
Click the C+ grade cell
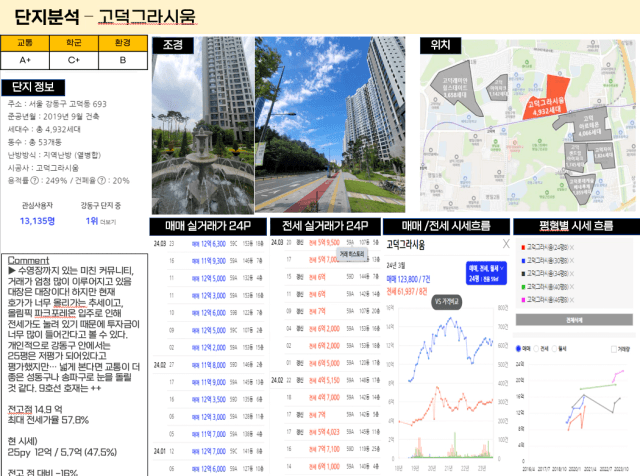click(x=74, y=60)
